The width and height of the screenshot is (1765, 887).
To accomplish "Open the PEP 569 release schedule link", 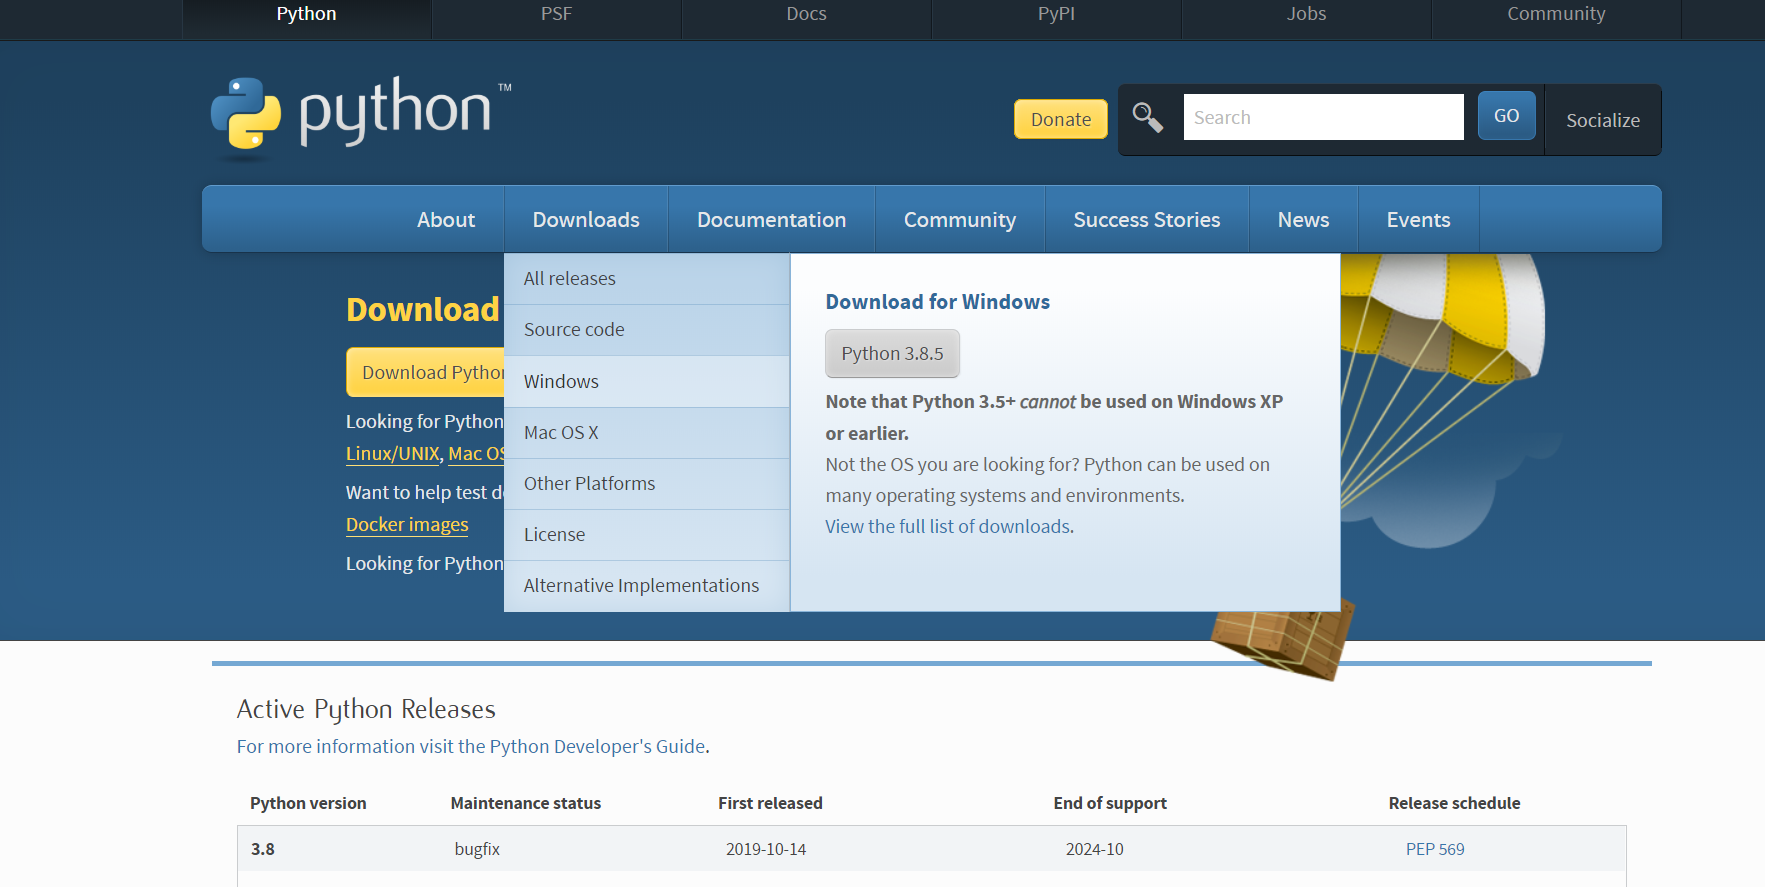I will (1435, 849).
